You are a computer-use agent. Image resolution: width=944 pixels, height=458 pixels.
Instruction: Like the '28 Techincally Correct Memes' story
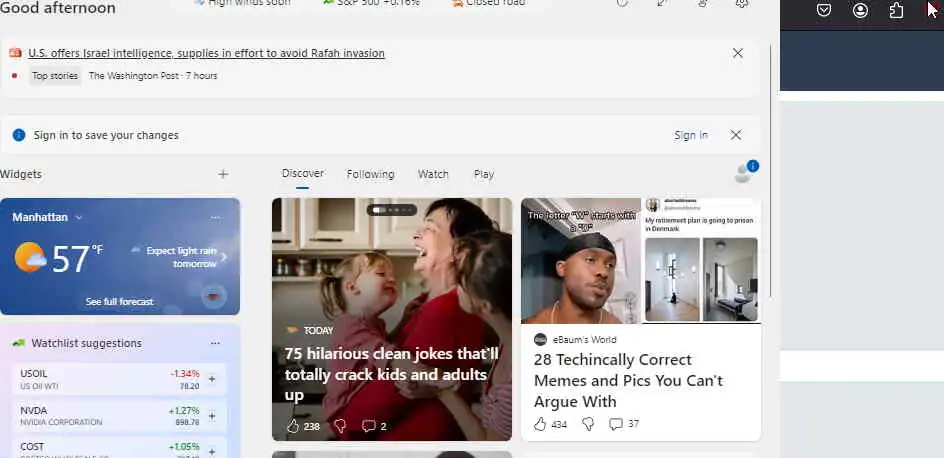540,424
